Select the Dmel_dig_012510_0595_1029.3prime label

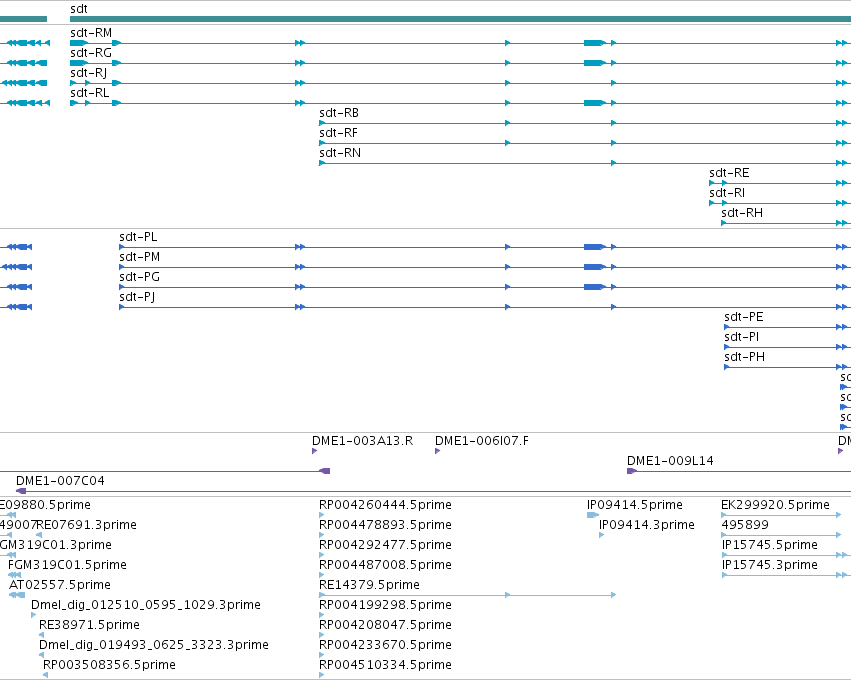(146, 605)
